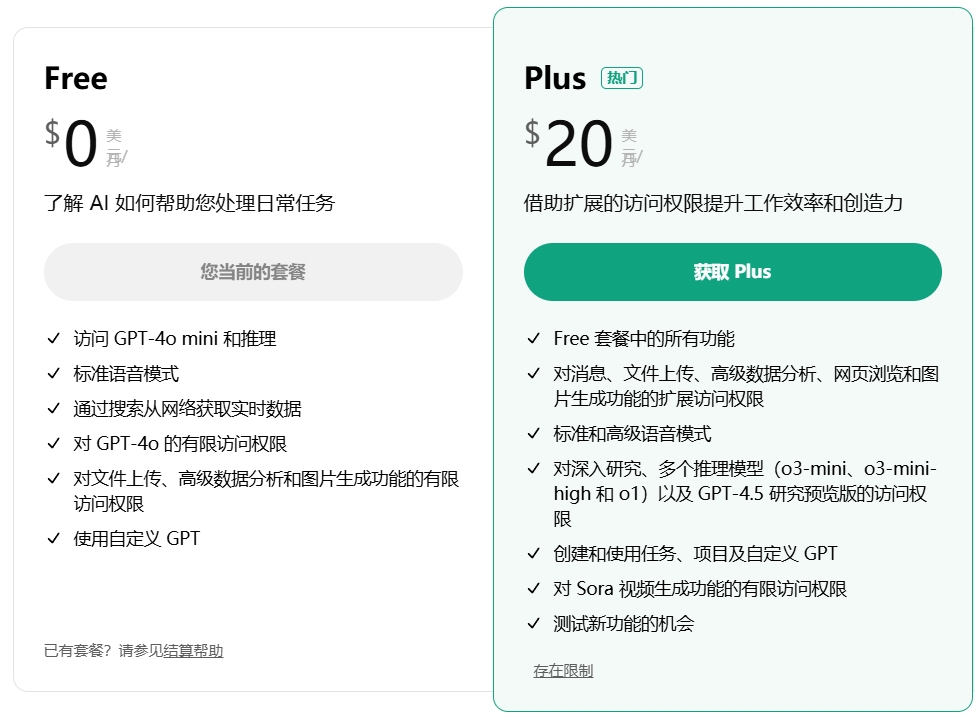The width and height of the screenshot is (975, 717).
Task: Click the $20 price on Plus card
Action: (569, 144)
